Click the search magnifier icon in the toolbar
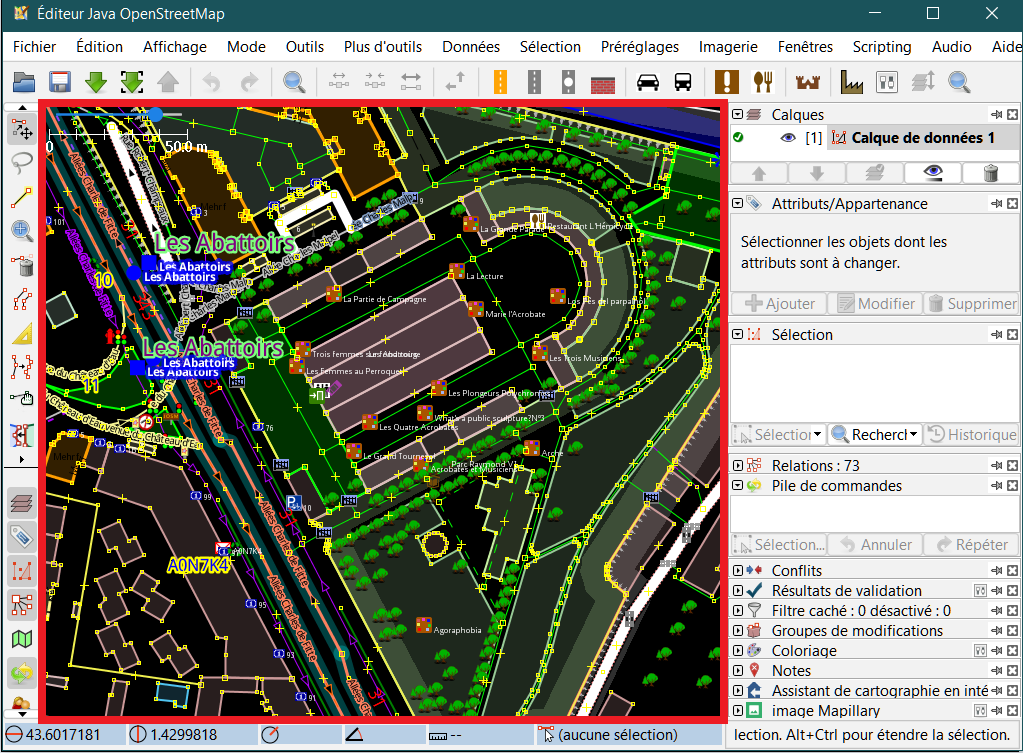1023x753 pixels. click(294, 82)
